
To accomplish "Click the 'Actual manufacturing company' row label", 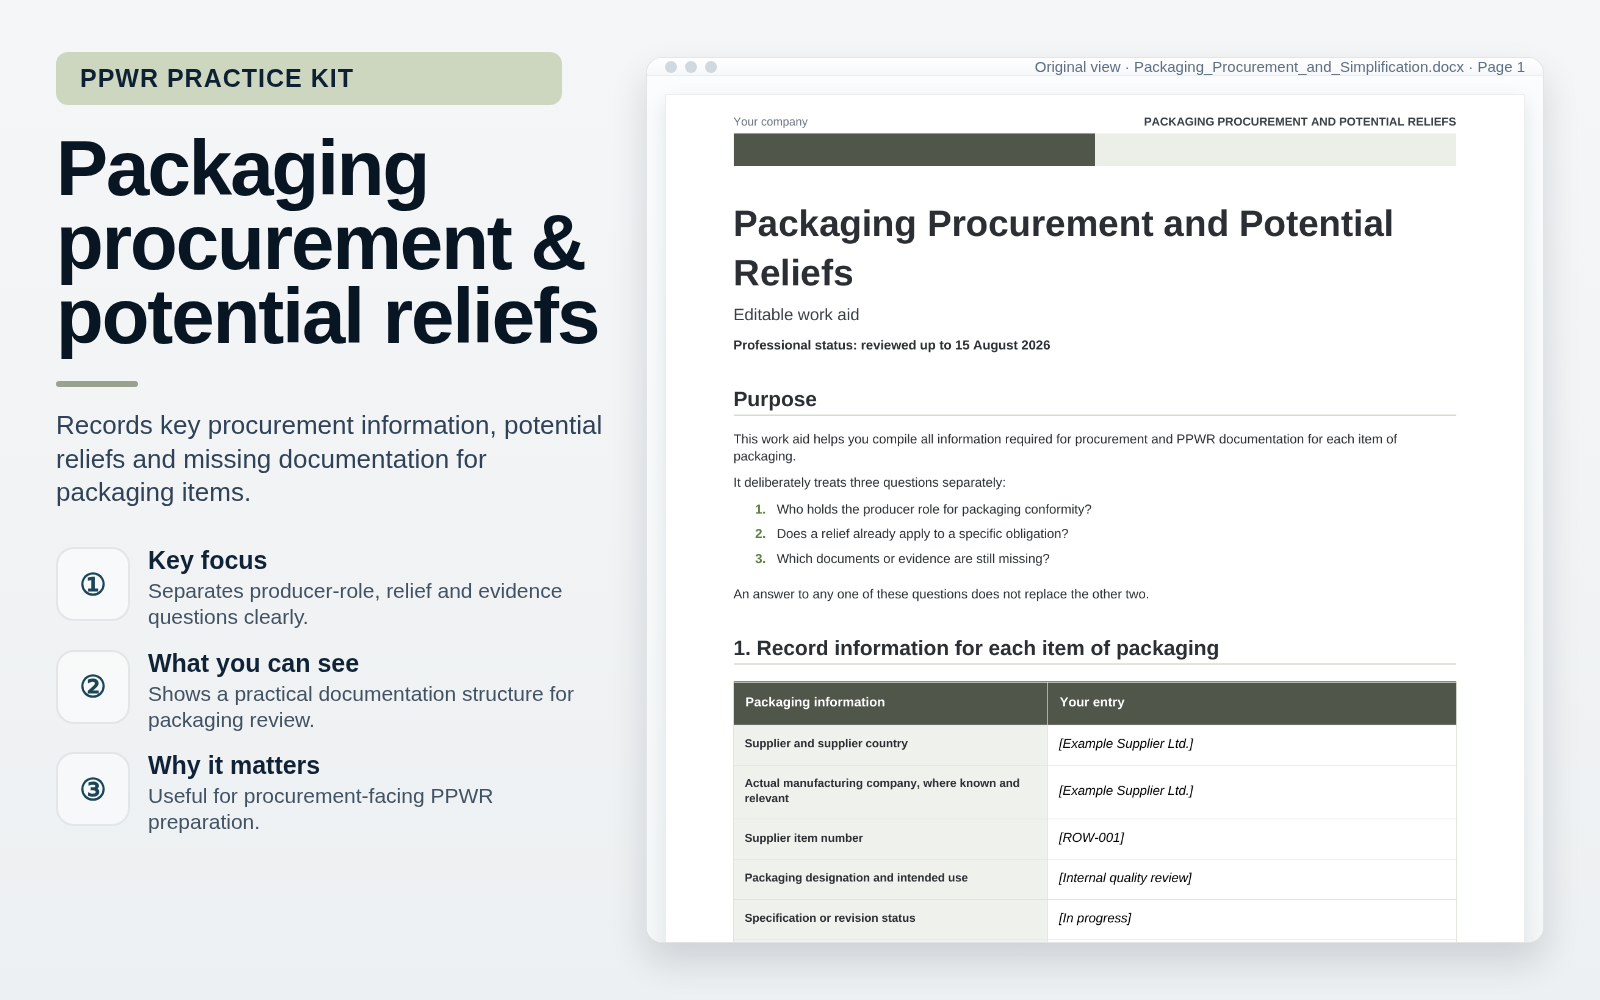I will tap(882, 791).
